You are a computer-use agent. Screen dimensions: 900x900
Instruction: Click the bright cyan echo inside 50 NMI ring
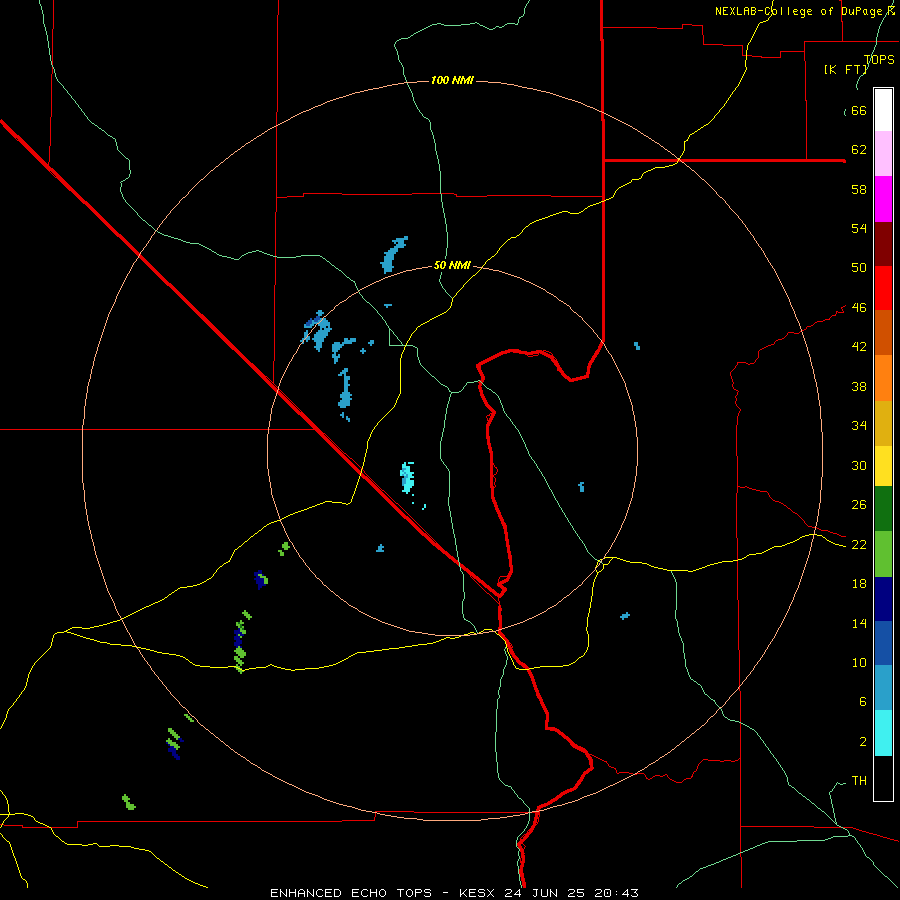click(x=408, y=478)
